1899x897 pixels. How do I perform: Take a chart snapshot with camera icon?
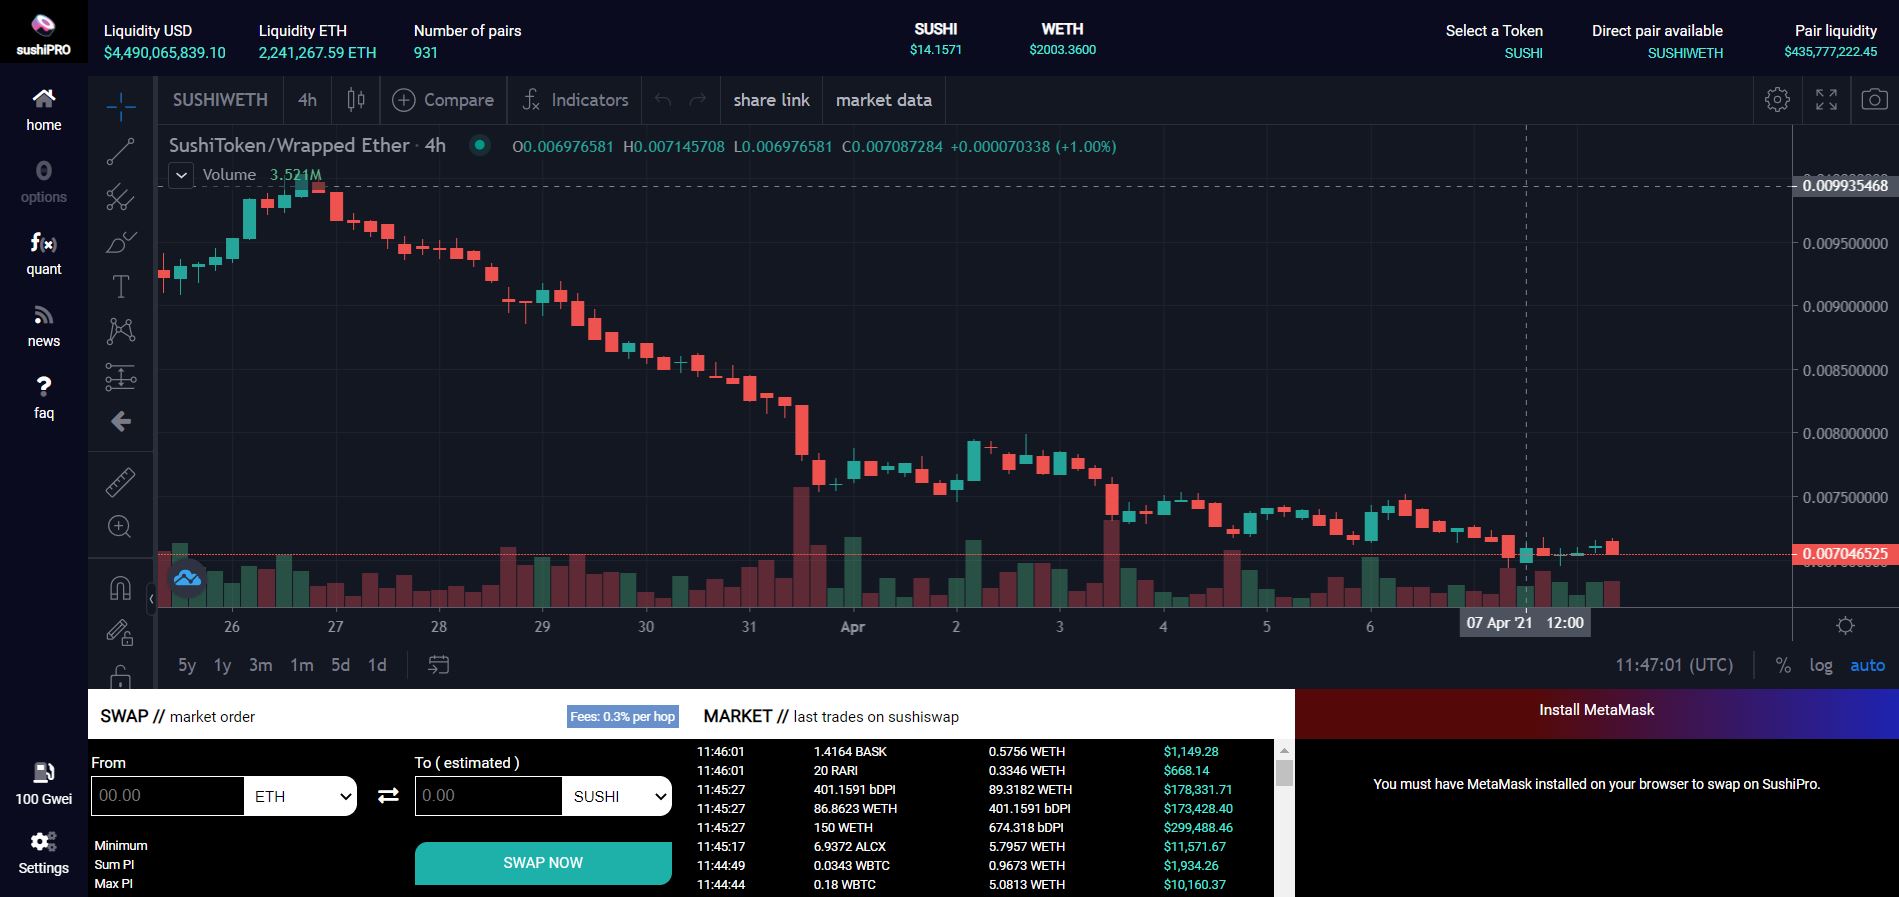click(1874, 100)
